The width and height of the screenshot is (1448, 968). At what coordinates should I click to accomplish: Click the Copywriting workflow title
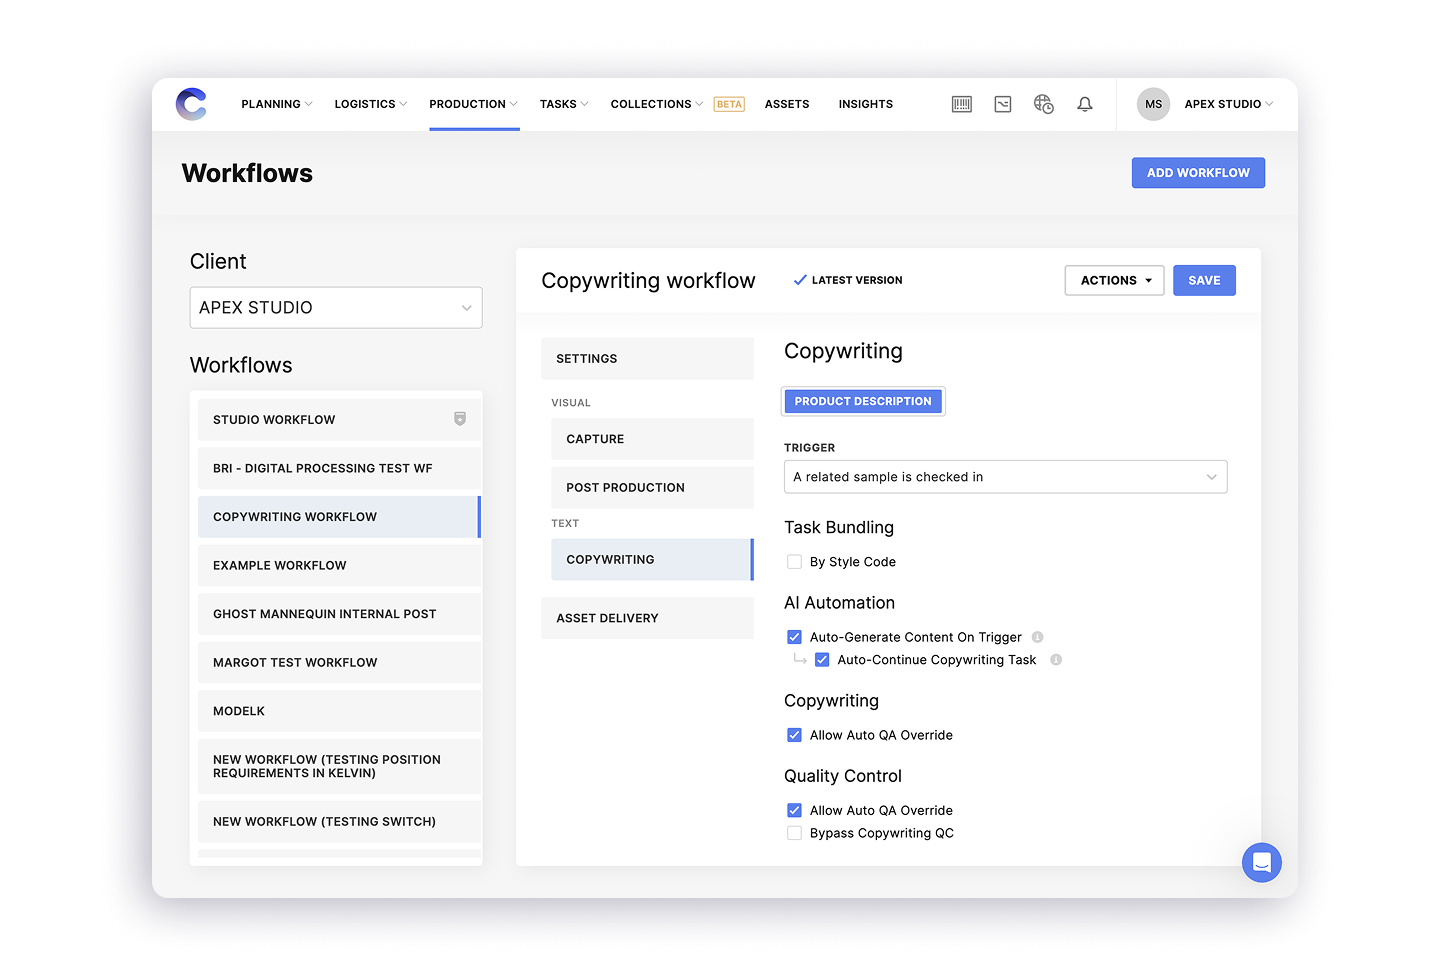pyautogui.click(x=648, y=281)
